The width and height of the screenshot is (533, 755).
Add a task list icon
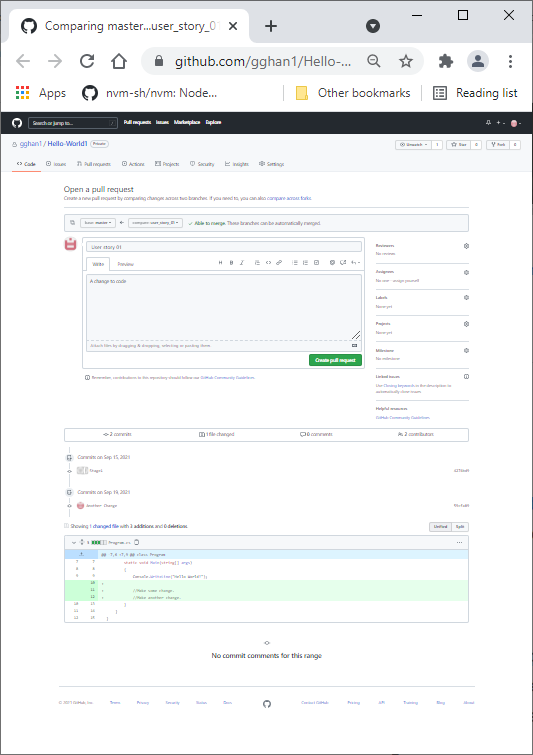(x=316, y=263)
